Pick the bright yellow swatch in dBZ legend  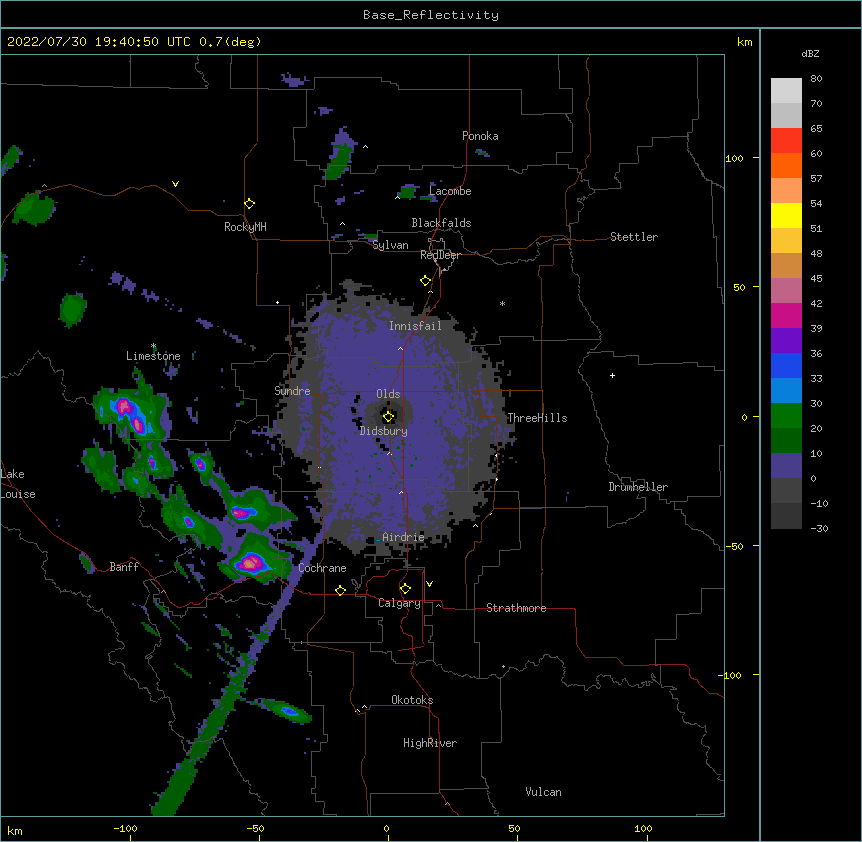click(x=786, y=215)
